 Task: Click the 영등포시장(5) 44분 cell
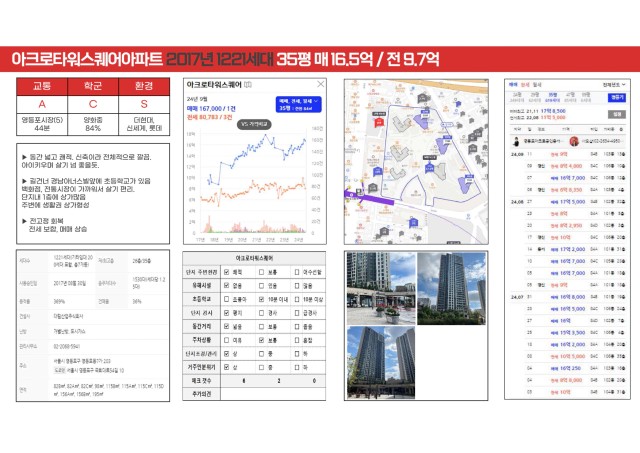tap(42, 124)
